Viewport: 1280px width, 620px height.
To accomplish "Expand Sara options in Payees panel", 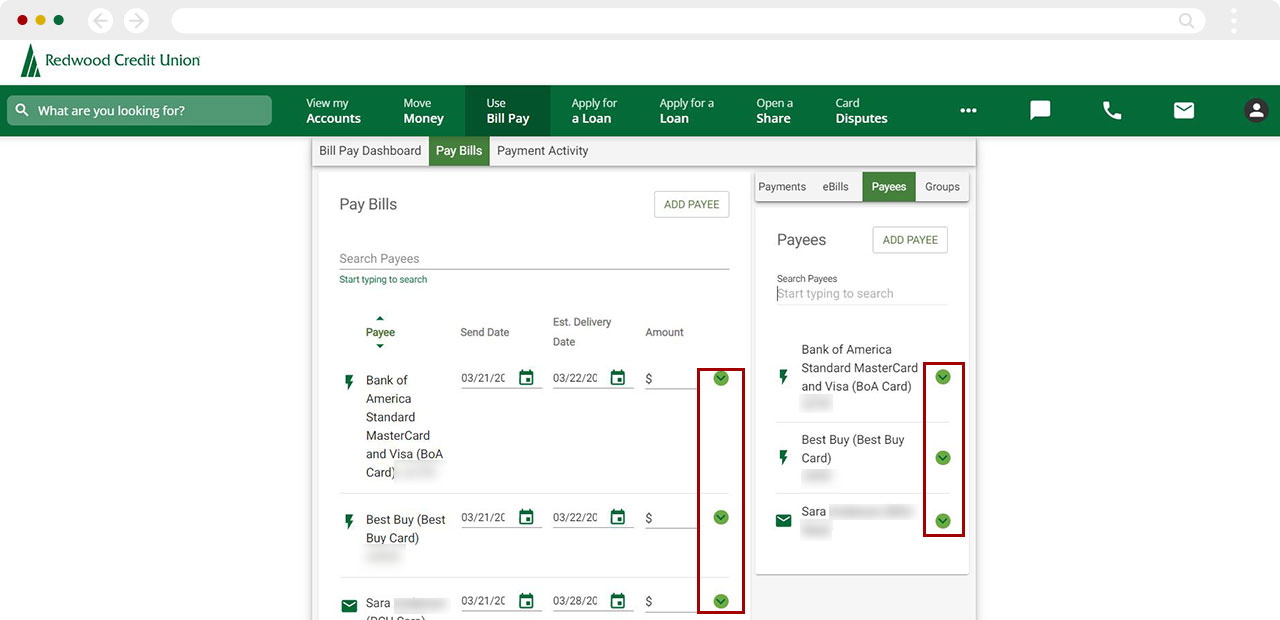I will pos(942,521).
